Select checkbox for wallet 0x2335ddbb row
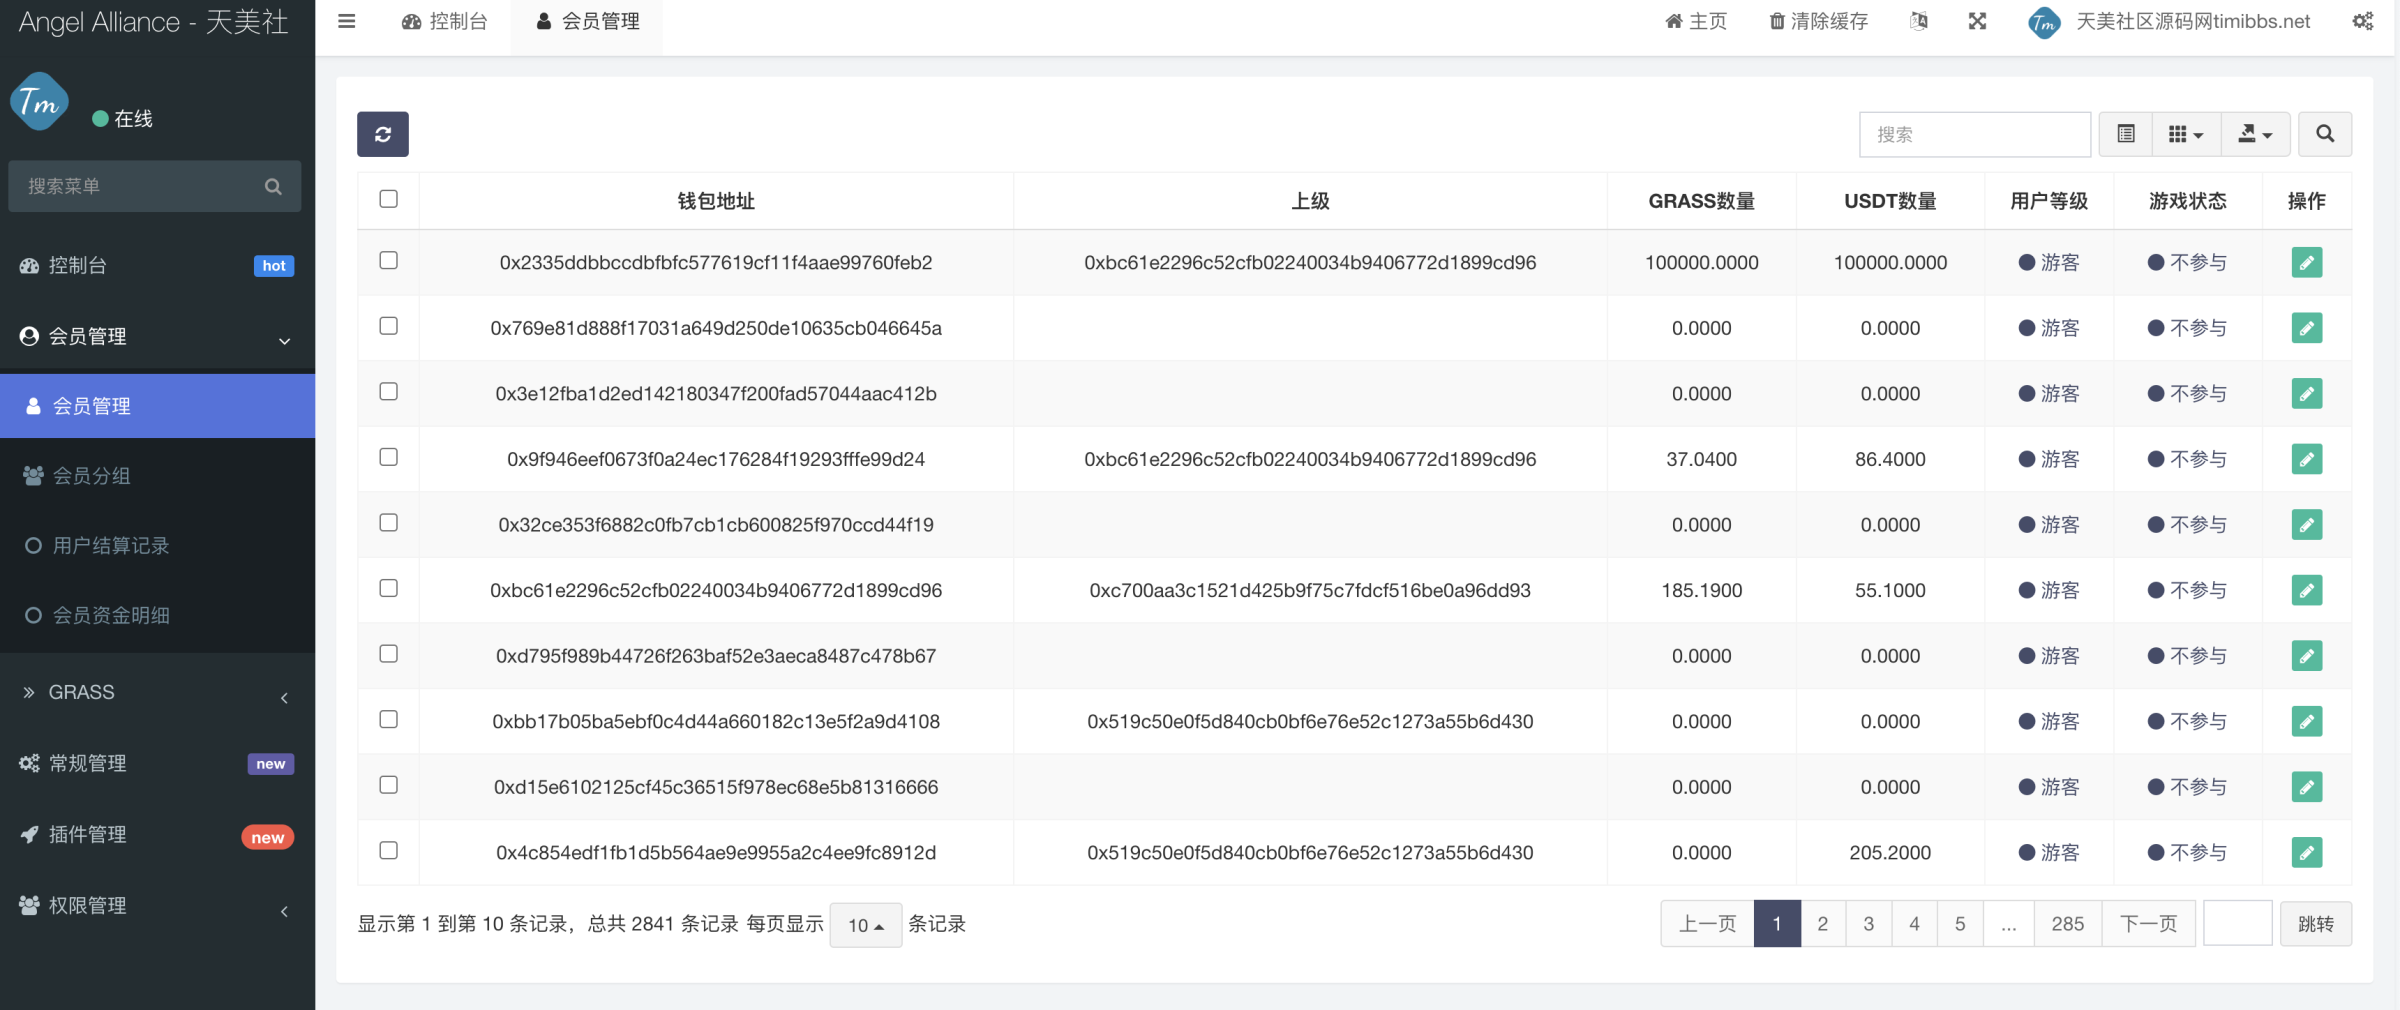Screen dimensions: 2400x1010 coord(389,261)
